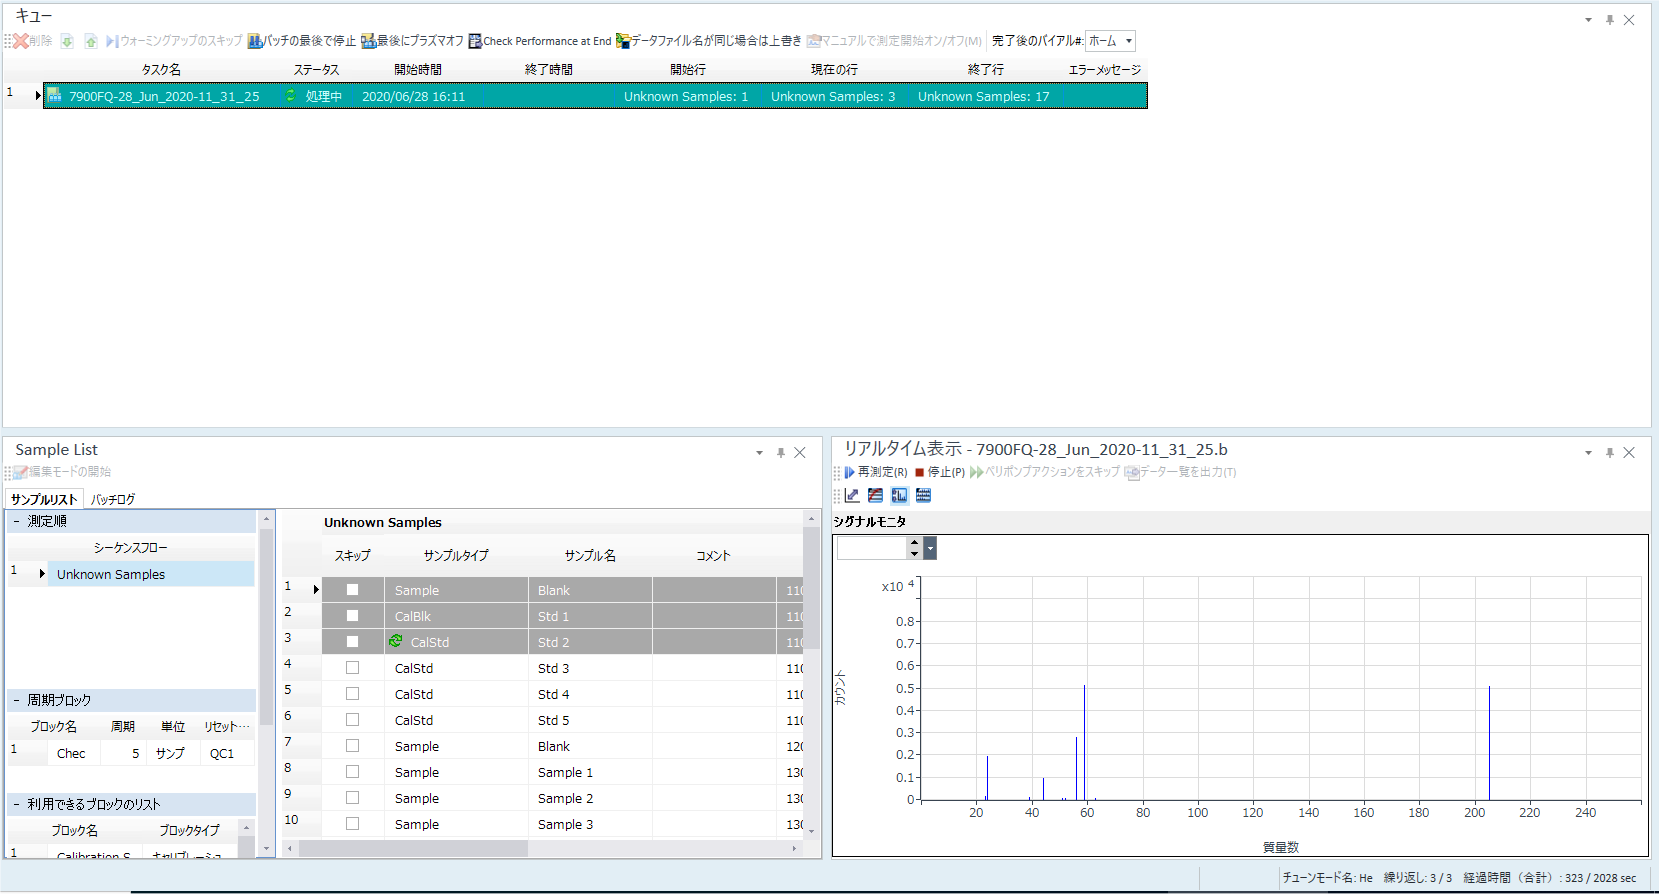Click the 開始時間 column header
The image size is (1659, 894).
418,69
